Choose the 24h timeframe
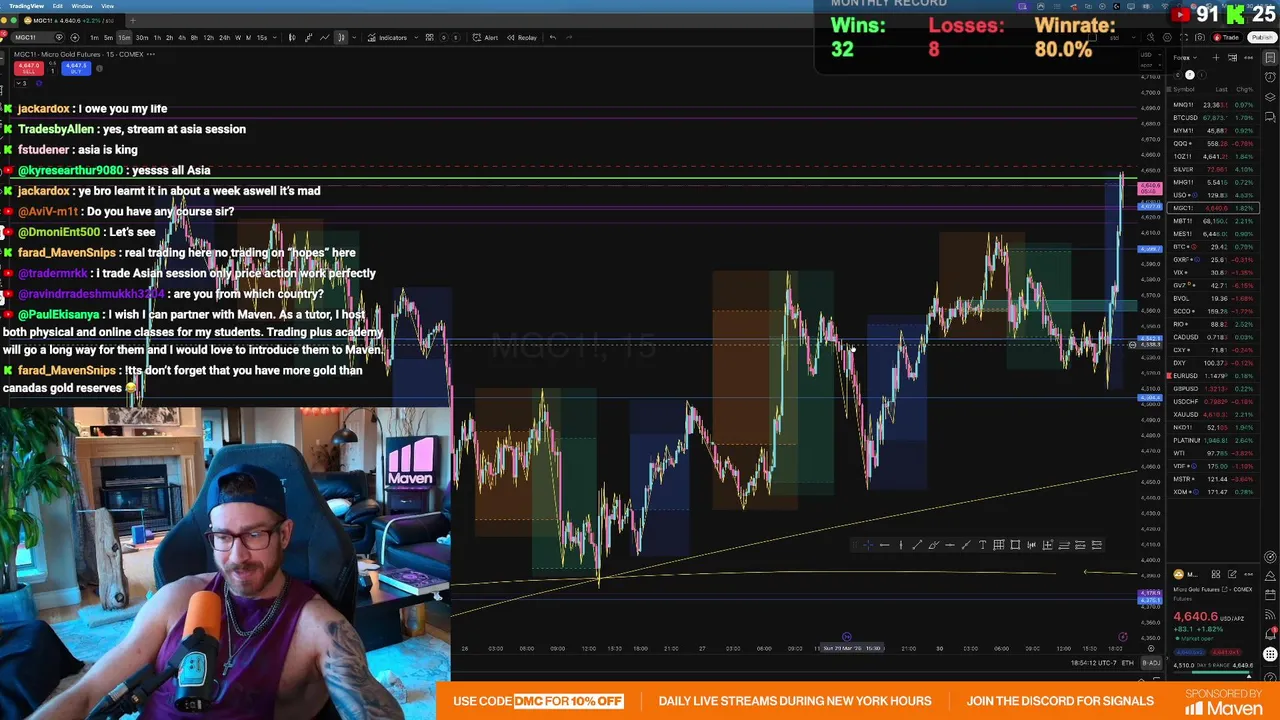1280x720 pixels. pos(224,37)
